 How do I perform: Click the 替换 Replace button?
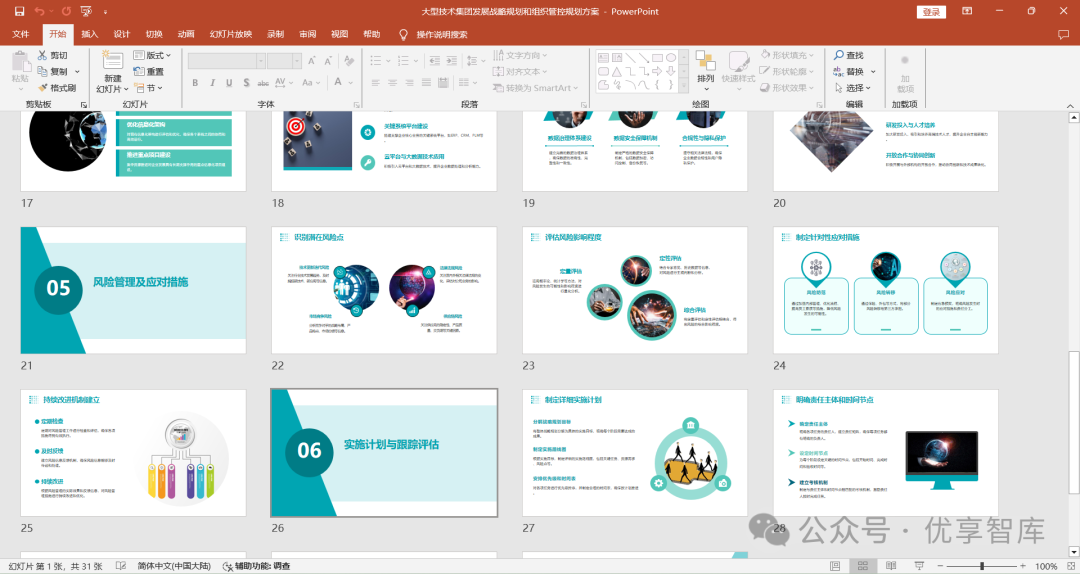tap(849, 71)
